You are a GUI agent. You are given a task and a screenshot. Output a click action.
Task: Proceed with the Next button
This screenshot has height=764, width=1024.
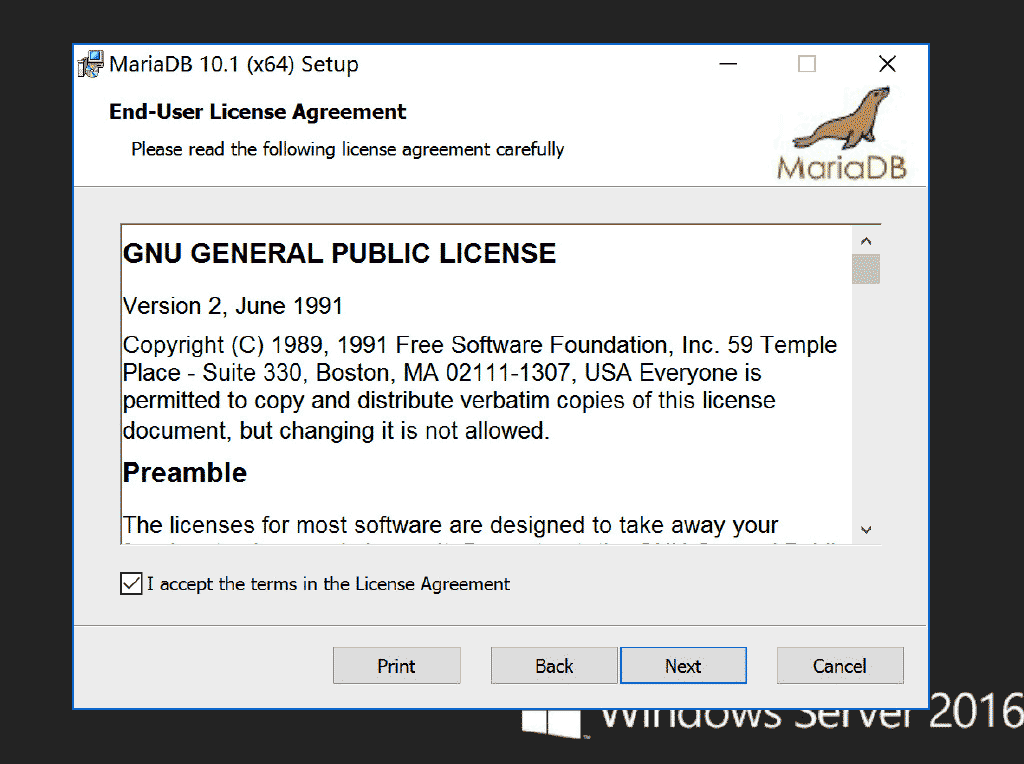(x=683, y=666)
